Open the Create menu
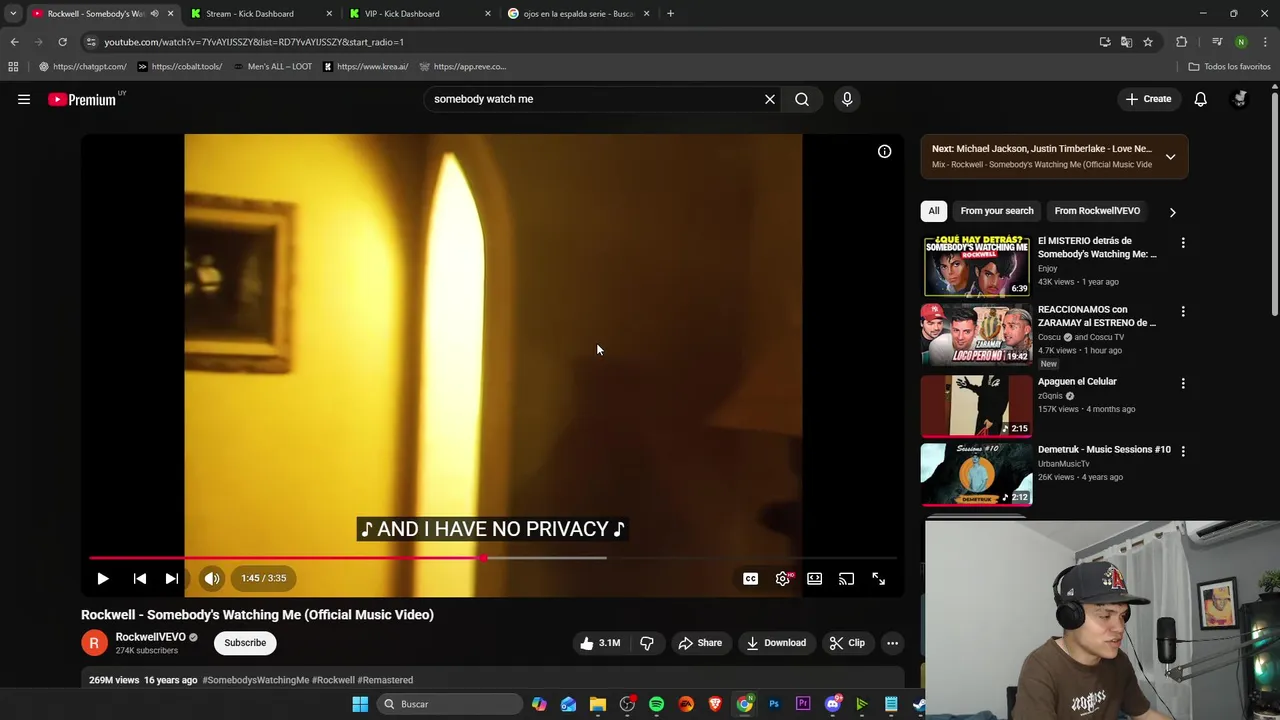Viewport: 1280px width, 720px height. (1148, 99)
